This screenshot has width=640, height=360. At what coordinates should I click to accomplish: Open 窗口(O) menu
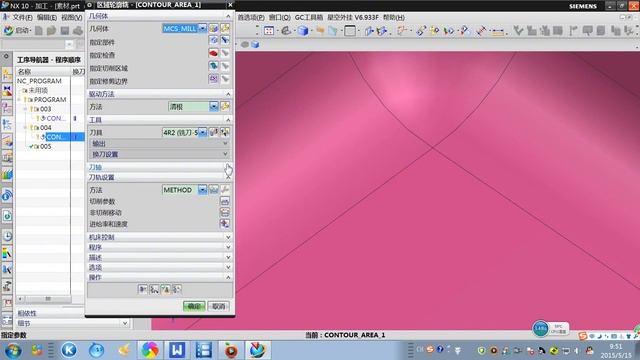[279, 18]
